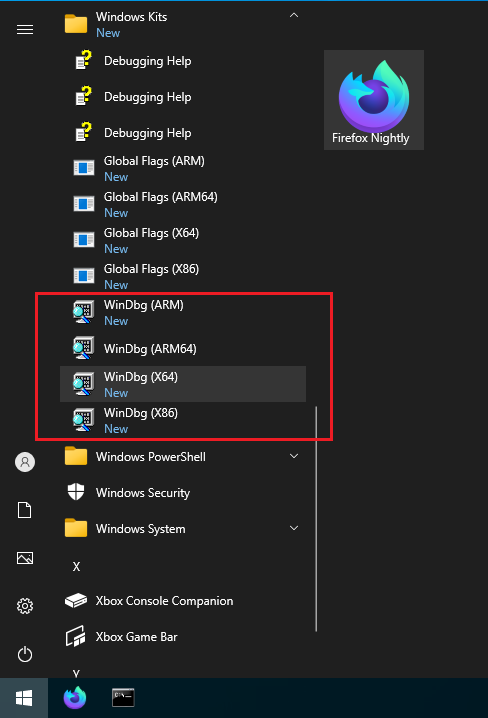The image size is (488, 718).
Task: Click the app list scrollbar
Action: [x=316, y=519]
